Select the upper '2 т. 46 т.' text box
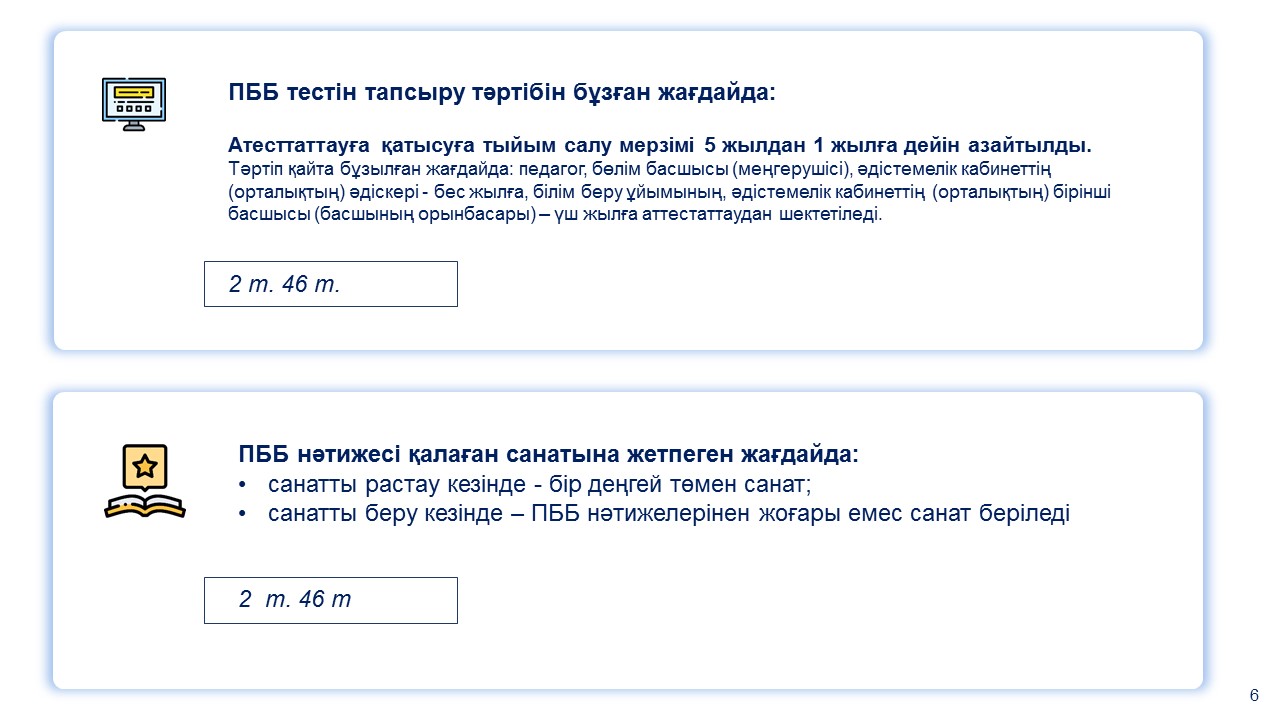The height and width of the screenshot is (720, 1280). [x=330, y=284]
